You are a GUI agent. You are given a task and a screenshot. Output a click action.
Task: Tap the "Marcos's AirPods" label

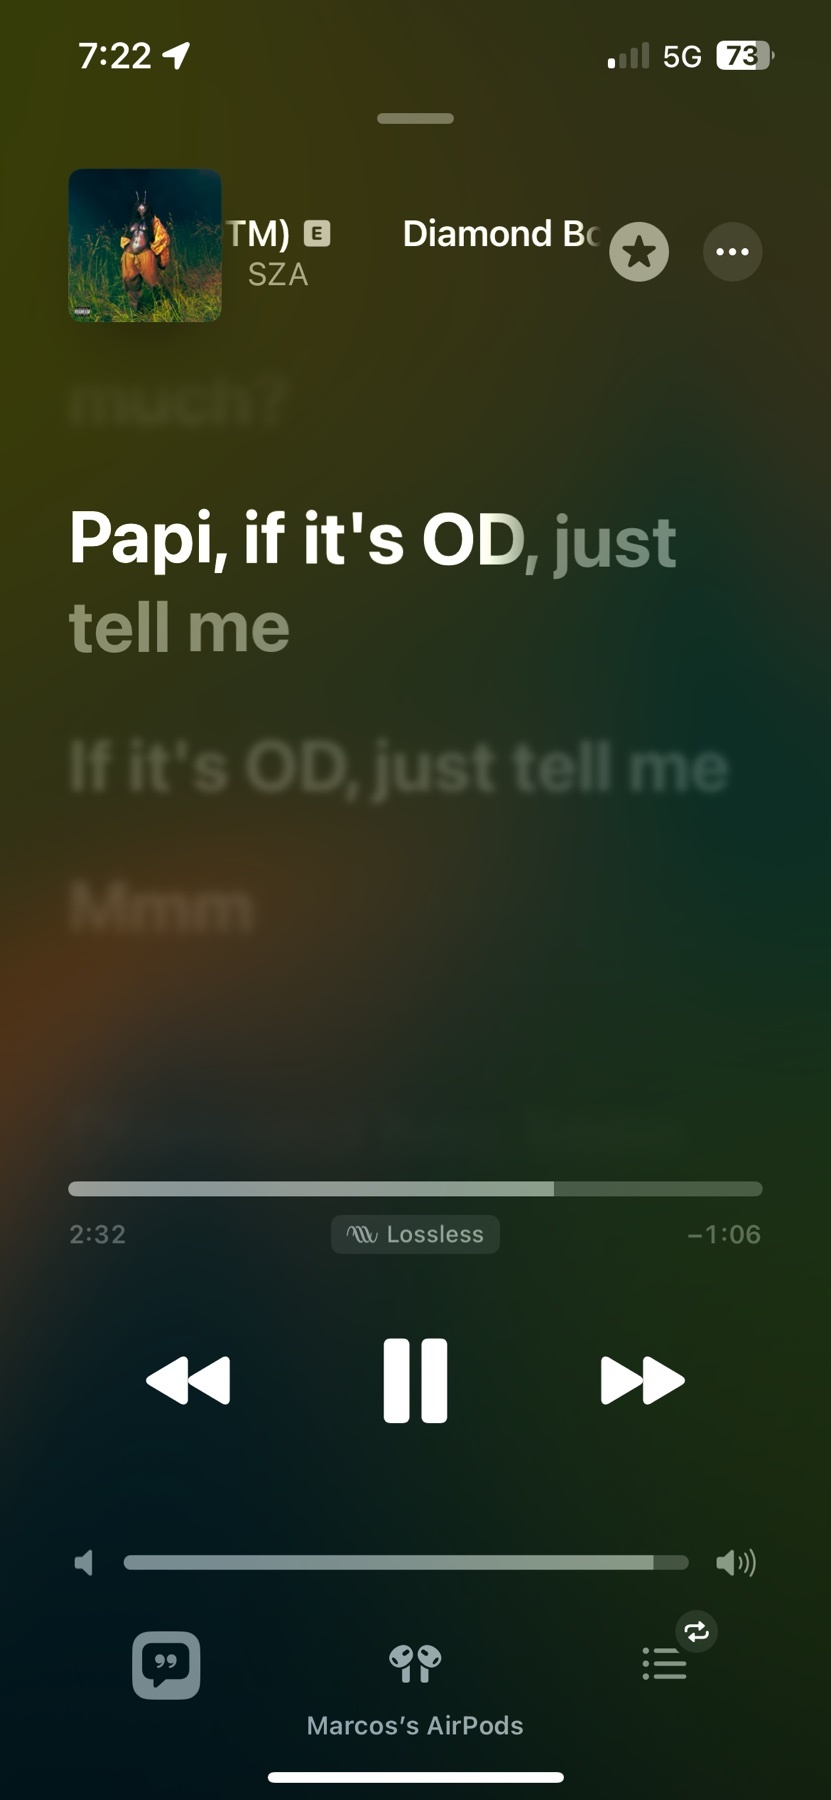[x=415, y=1725]
